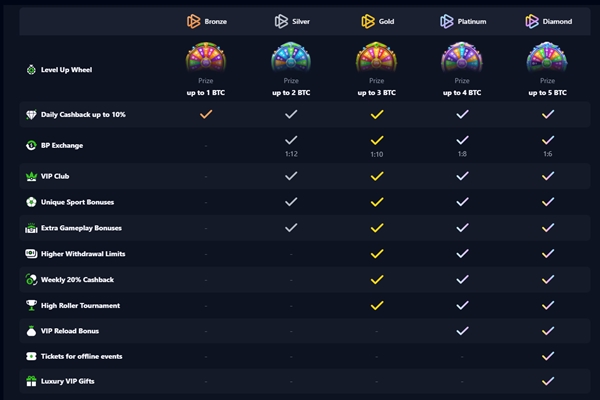Click the Gold High Roller Tournament checkmark
The width and height of the screenshot is (600, 400).
(377, 305)
